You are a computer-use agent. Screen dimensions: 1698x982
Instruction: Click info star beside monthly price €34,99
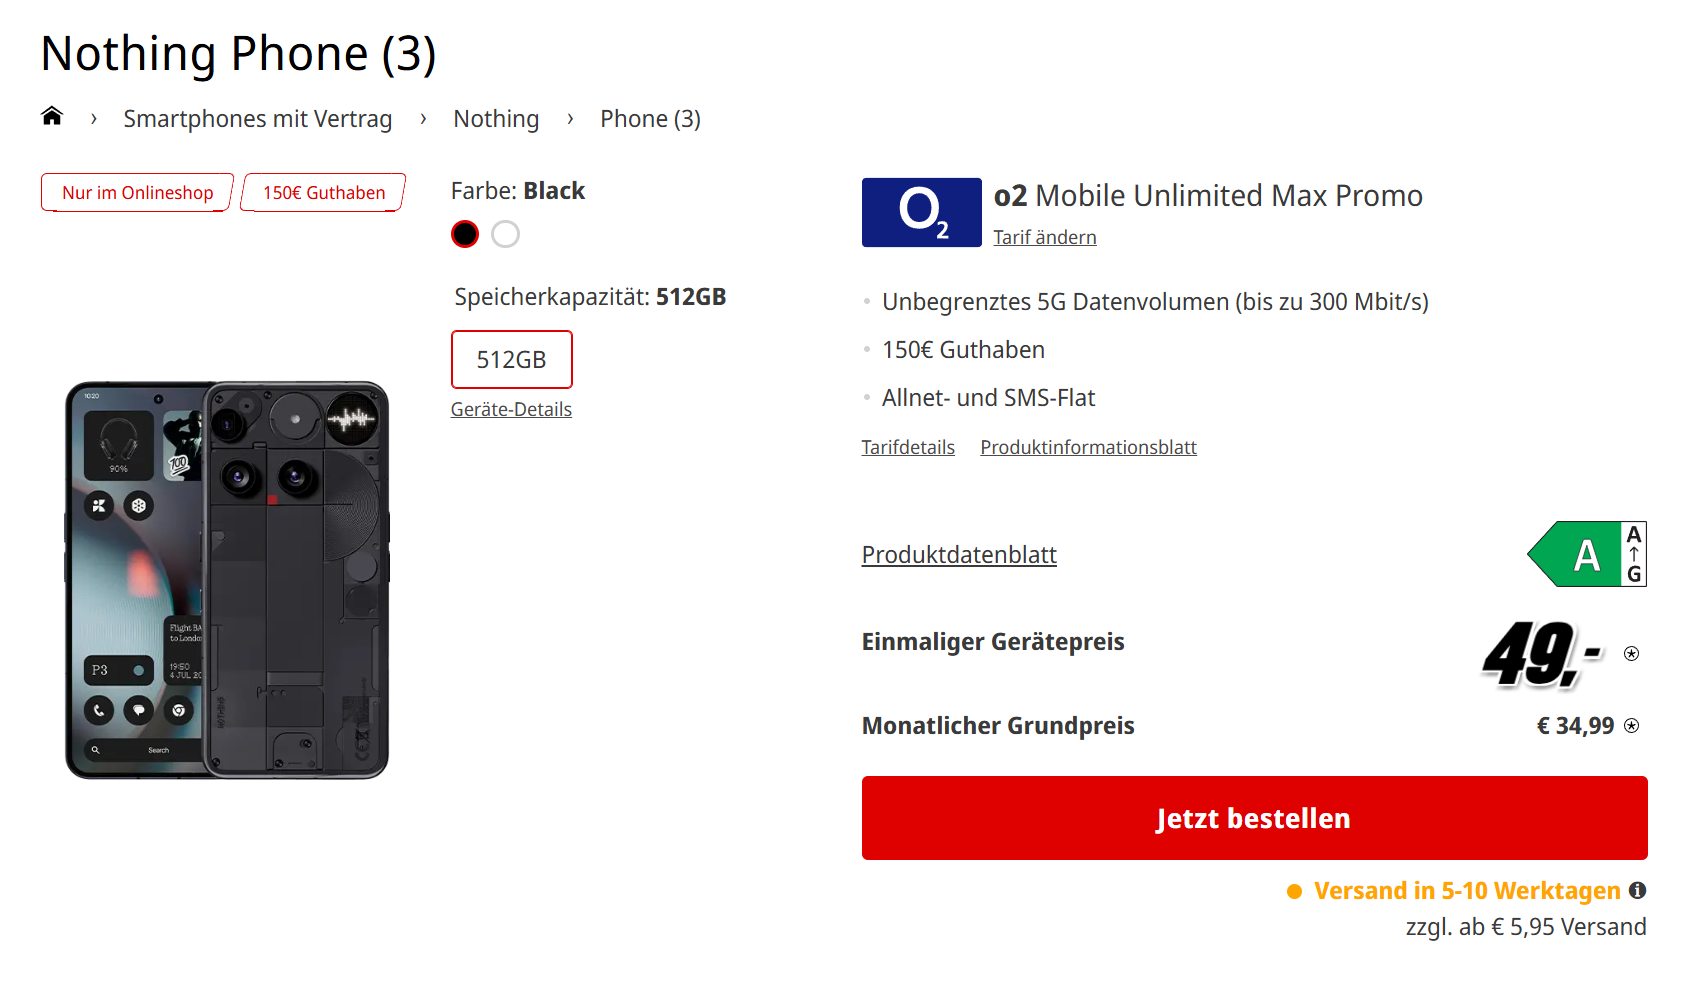(1631, 726)
